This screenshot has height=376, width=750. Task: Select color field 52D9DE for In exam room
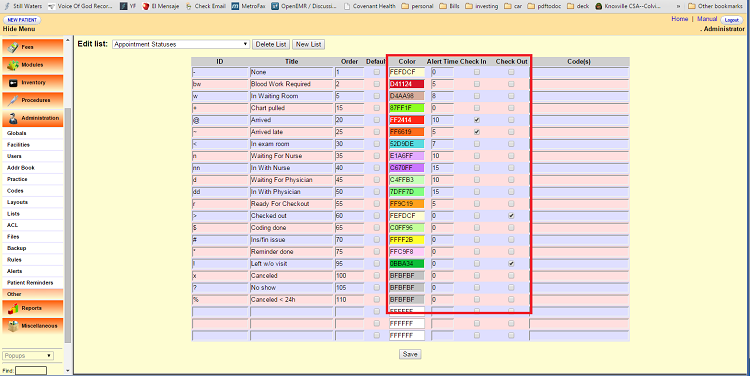pyautogui.click(x=407, y=144)
